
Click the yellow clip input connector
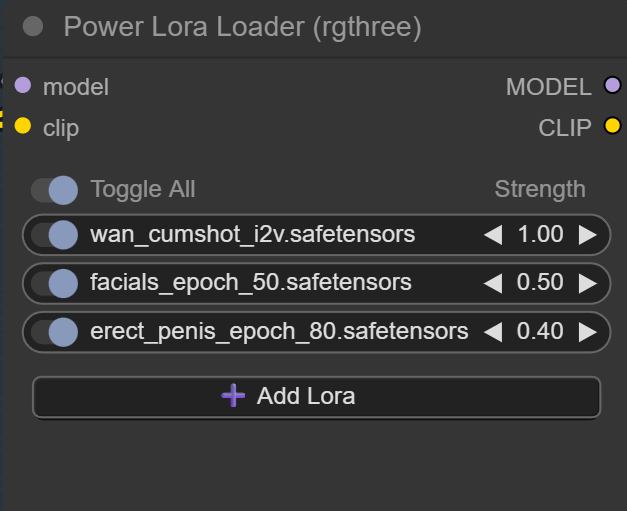23,126
